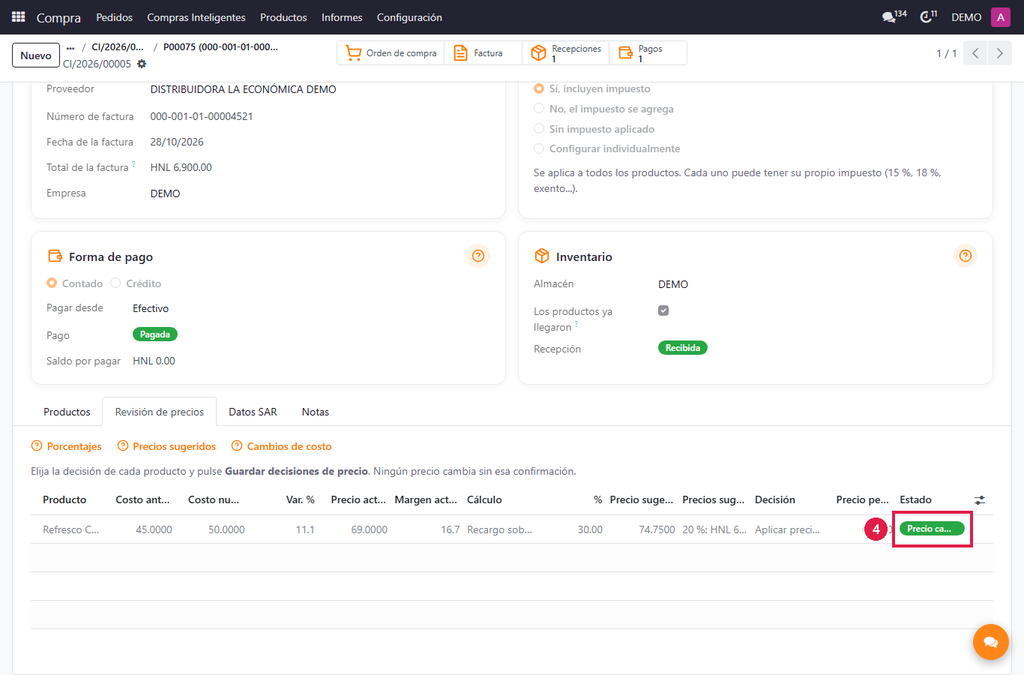Image resolution: width=1024 pixels, height=675 pixels.
Task: Select 'No, el impuesto se agrega' option
Action: click(x=603, y=109)
